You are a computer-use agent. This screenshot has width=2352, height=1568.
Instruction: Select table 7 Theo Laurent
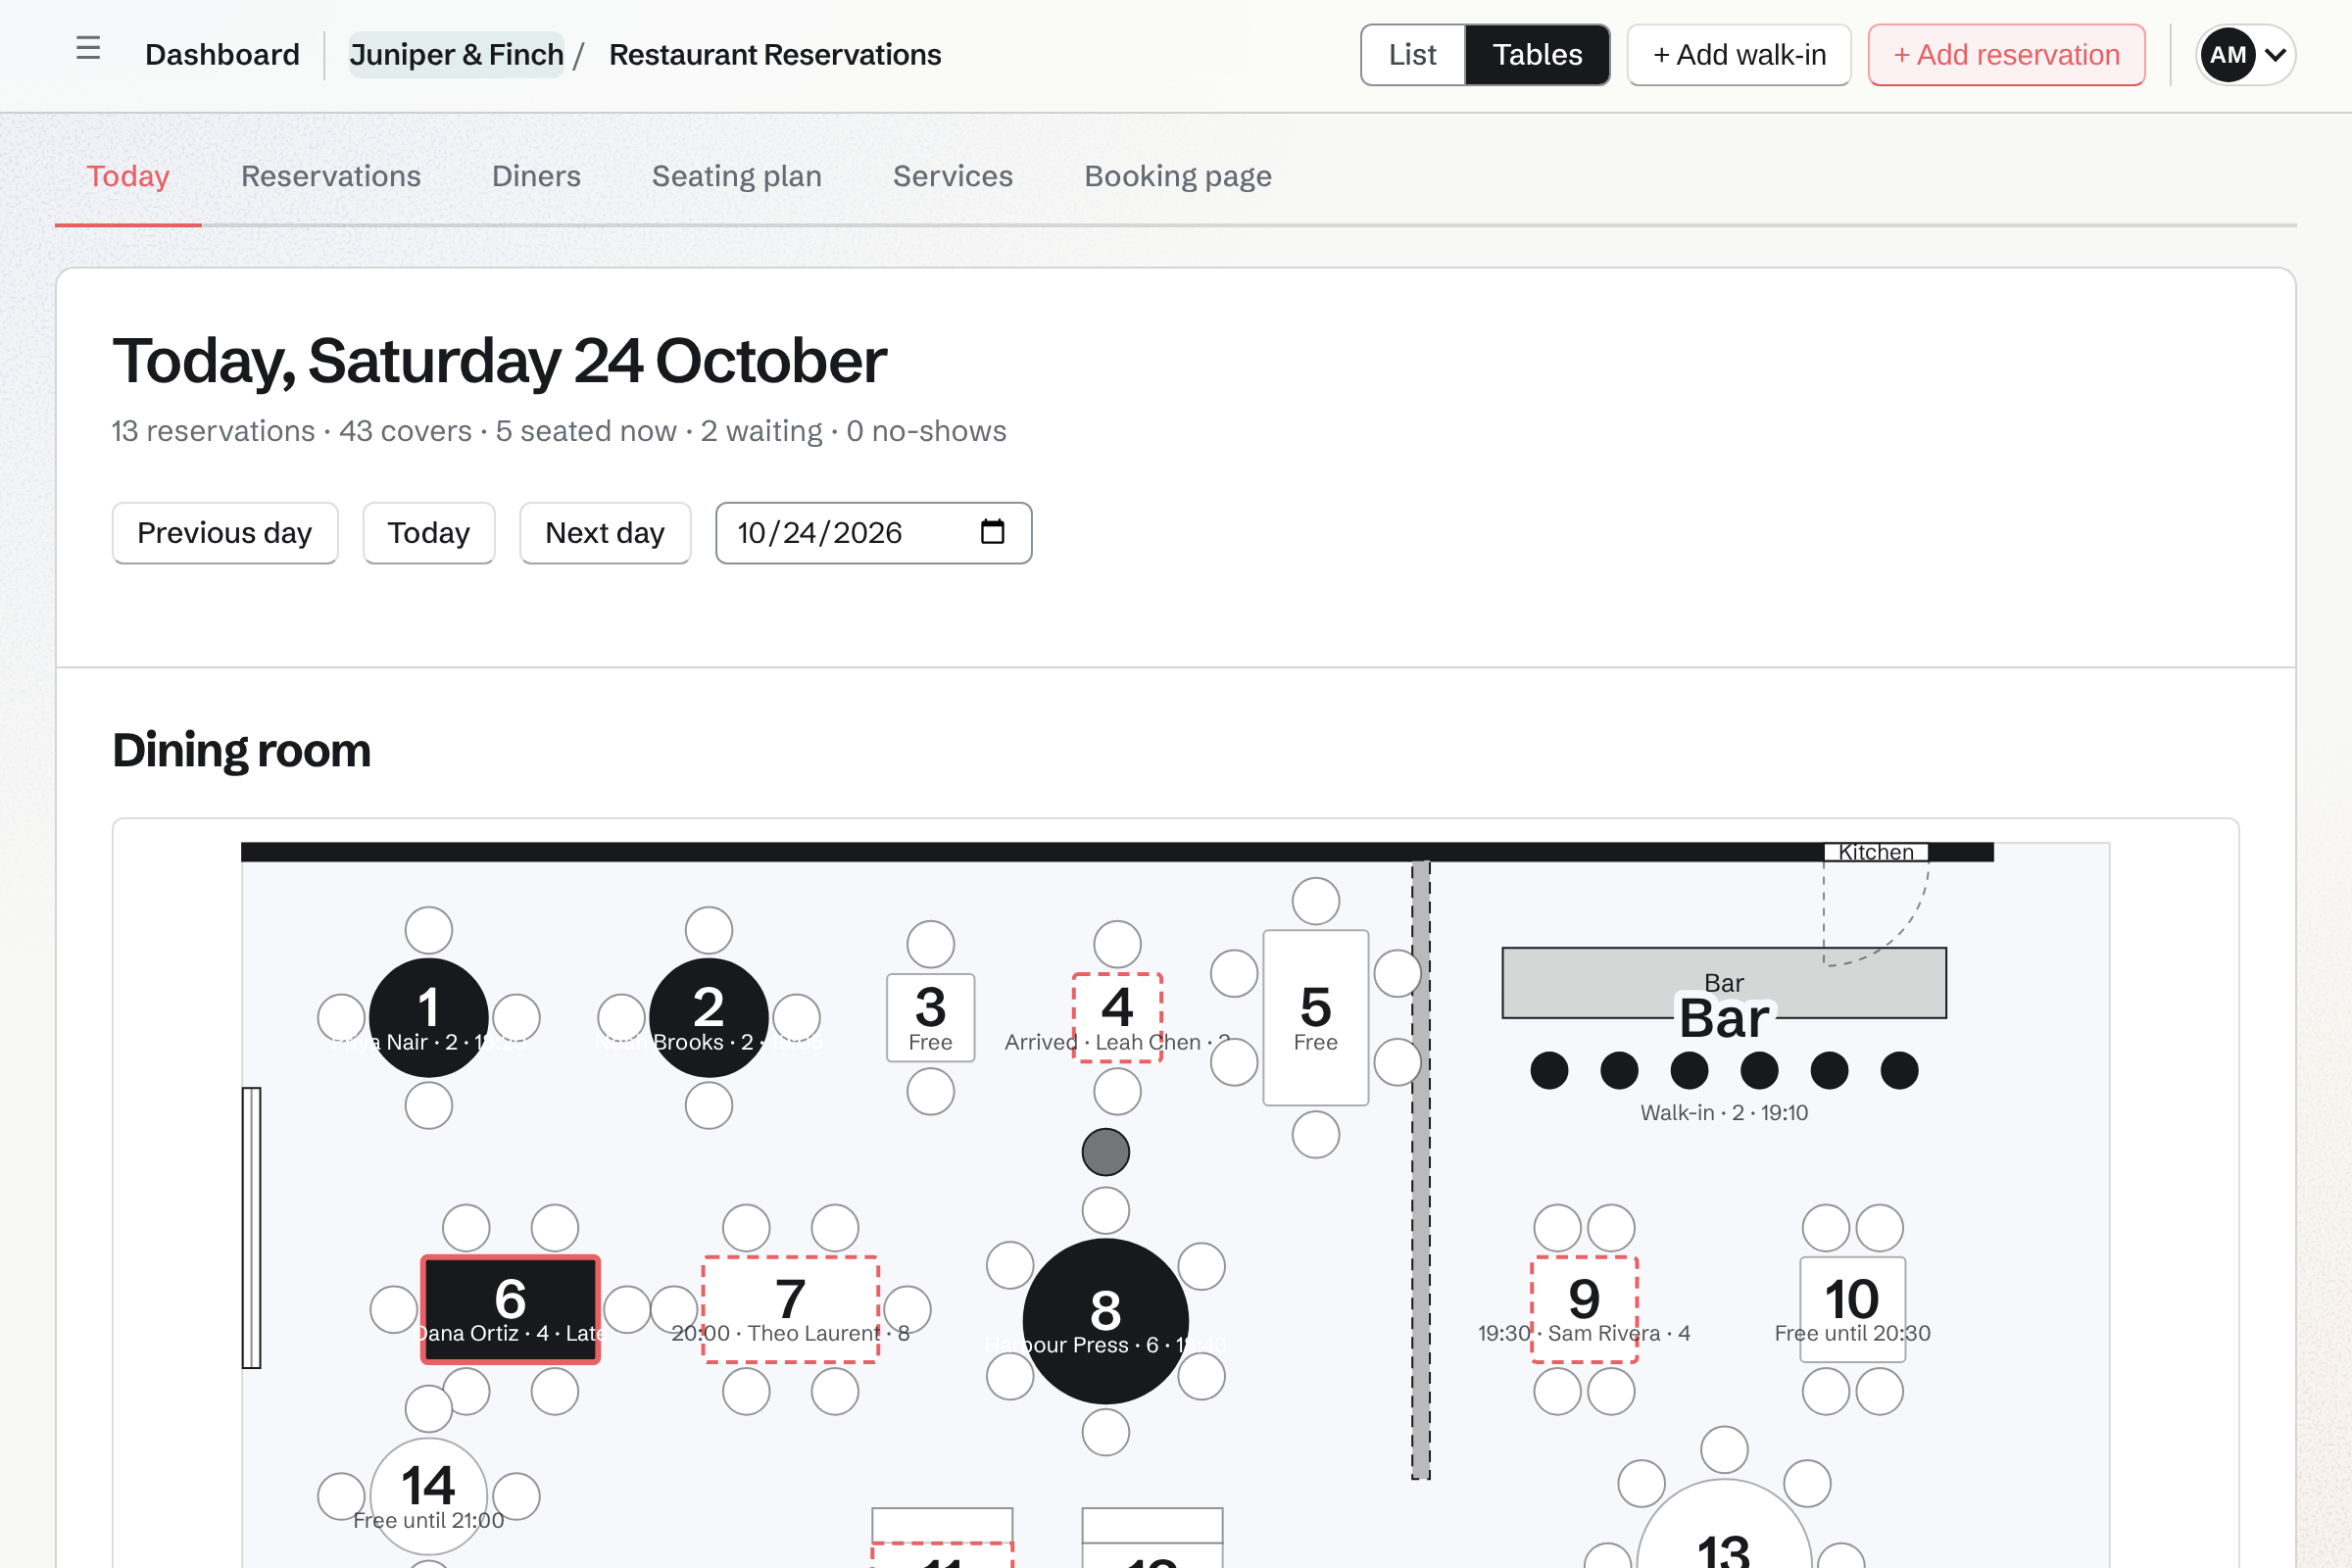point(790,1309)
